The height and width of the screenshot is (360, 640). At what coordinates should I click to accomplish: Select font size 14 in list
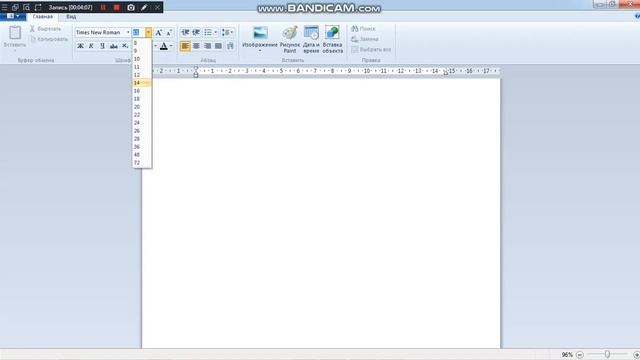pyautogui.click(x=142, y=83)
